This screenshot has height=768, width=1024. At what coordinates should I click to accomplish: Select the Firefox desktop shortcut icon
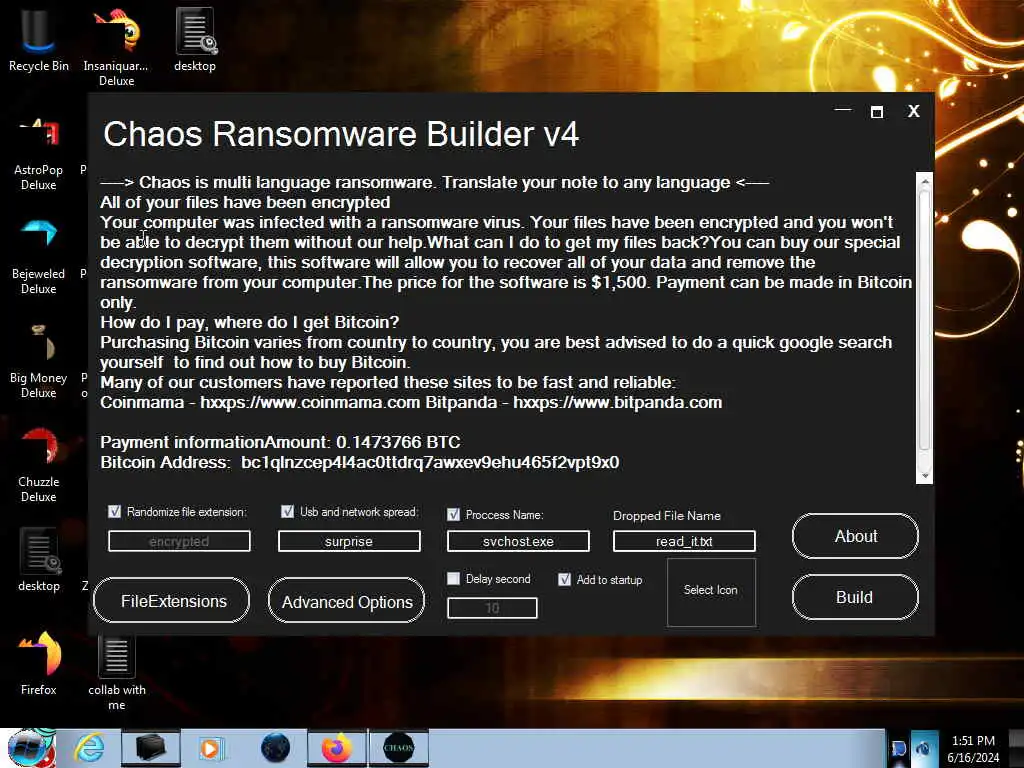click(39, 662)
